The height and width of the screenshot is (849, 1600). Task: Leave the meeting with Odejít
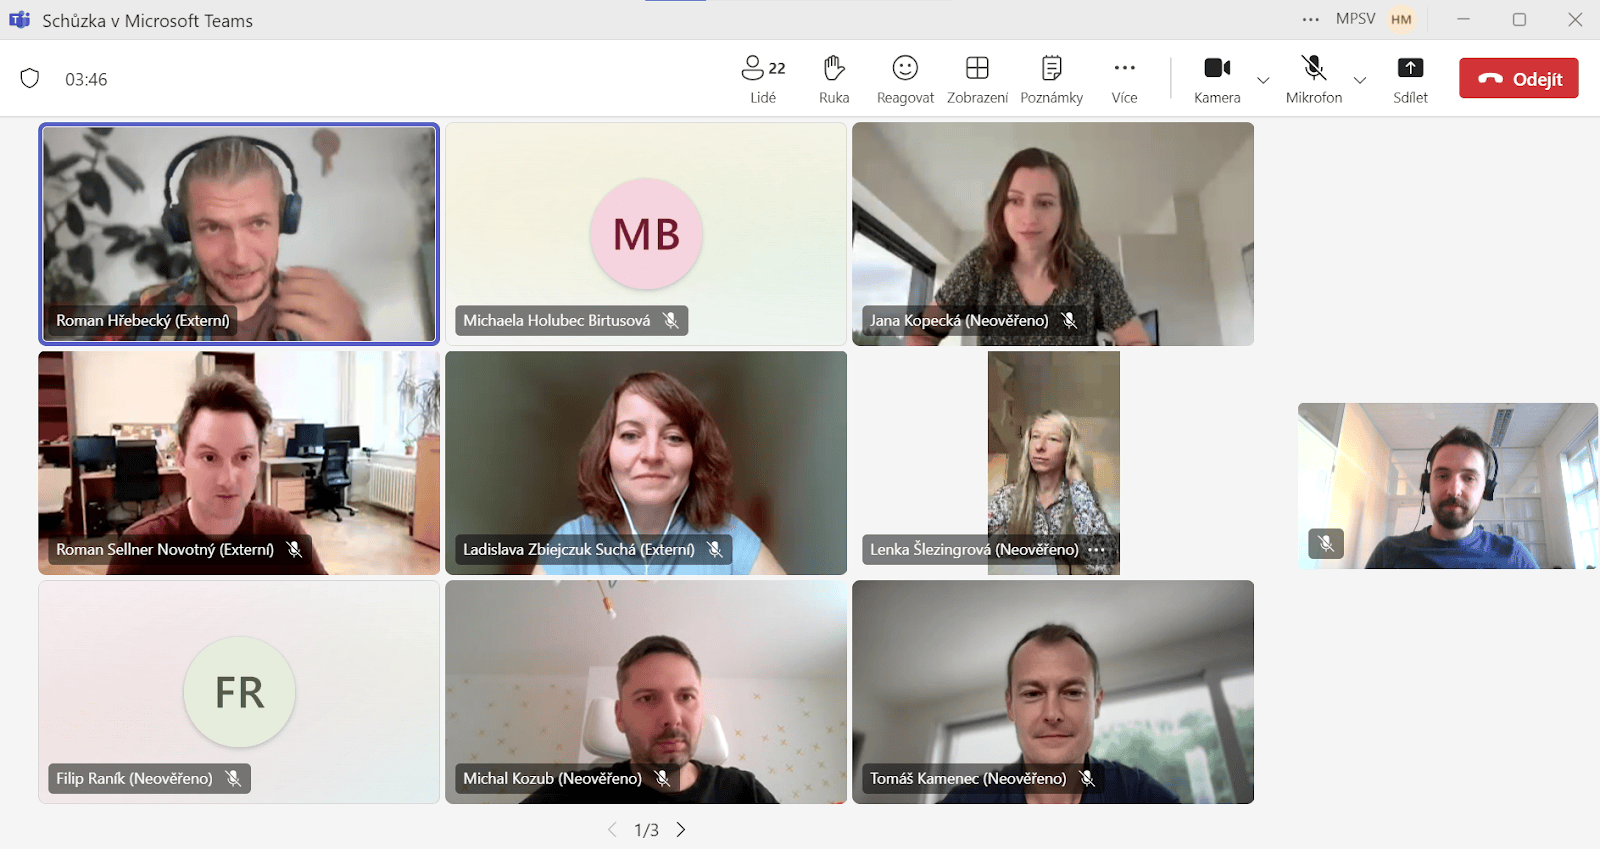point(1518,79)
